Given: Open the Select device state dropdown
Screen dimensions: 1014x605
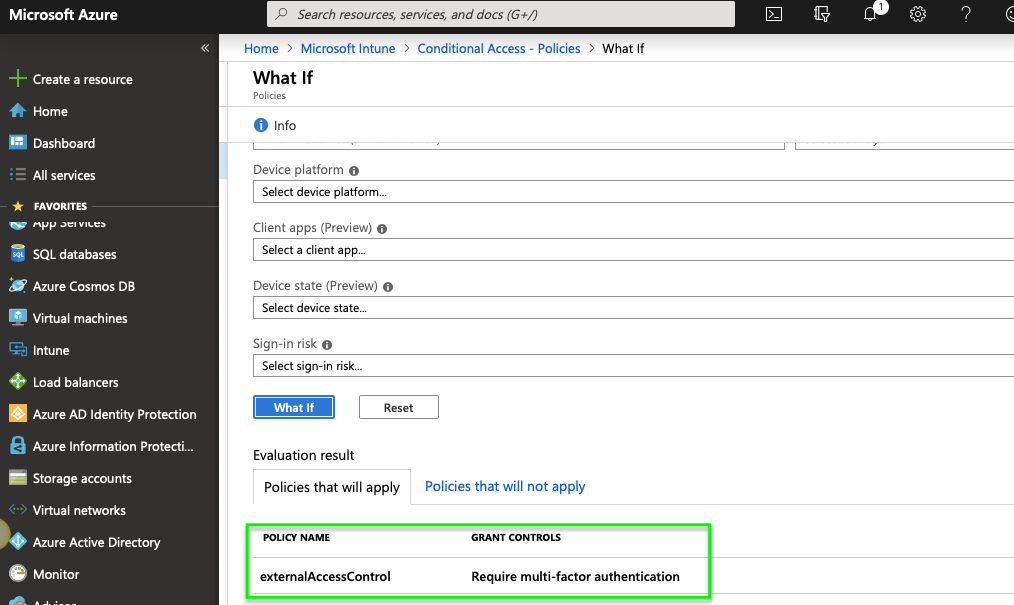Looking at the screenshot, I should 633,308.
